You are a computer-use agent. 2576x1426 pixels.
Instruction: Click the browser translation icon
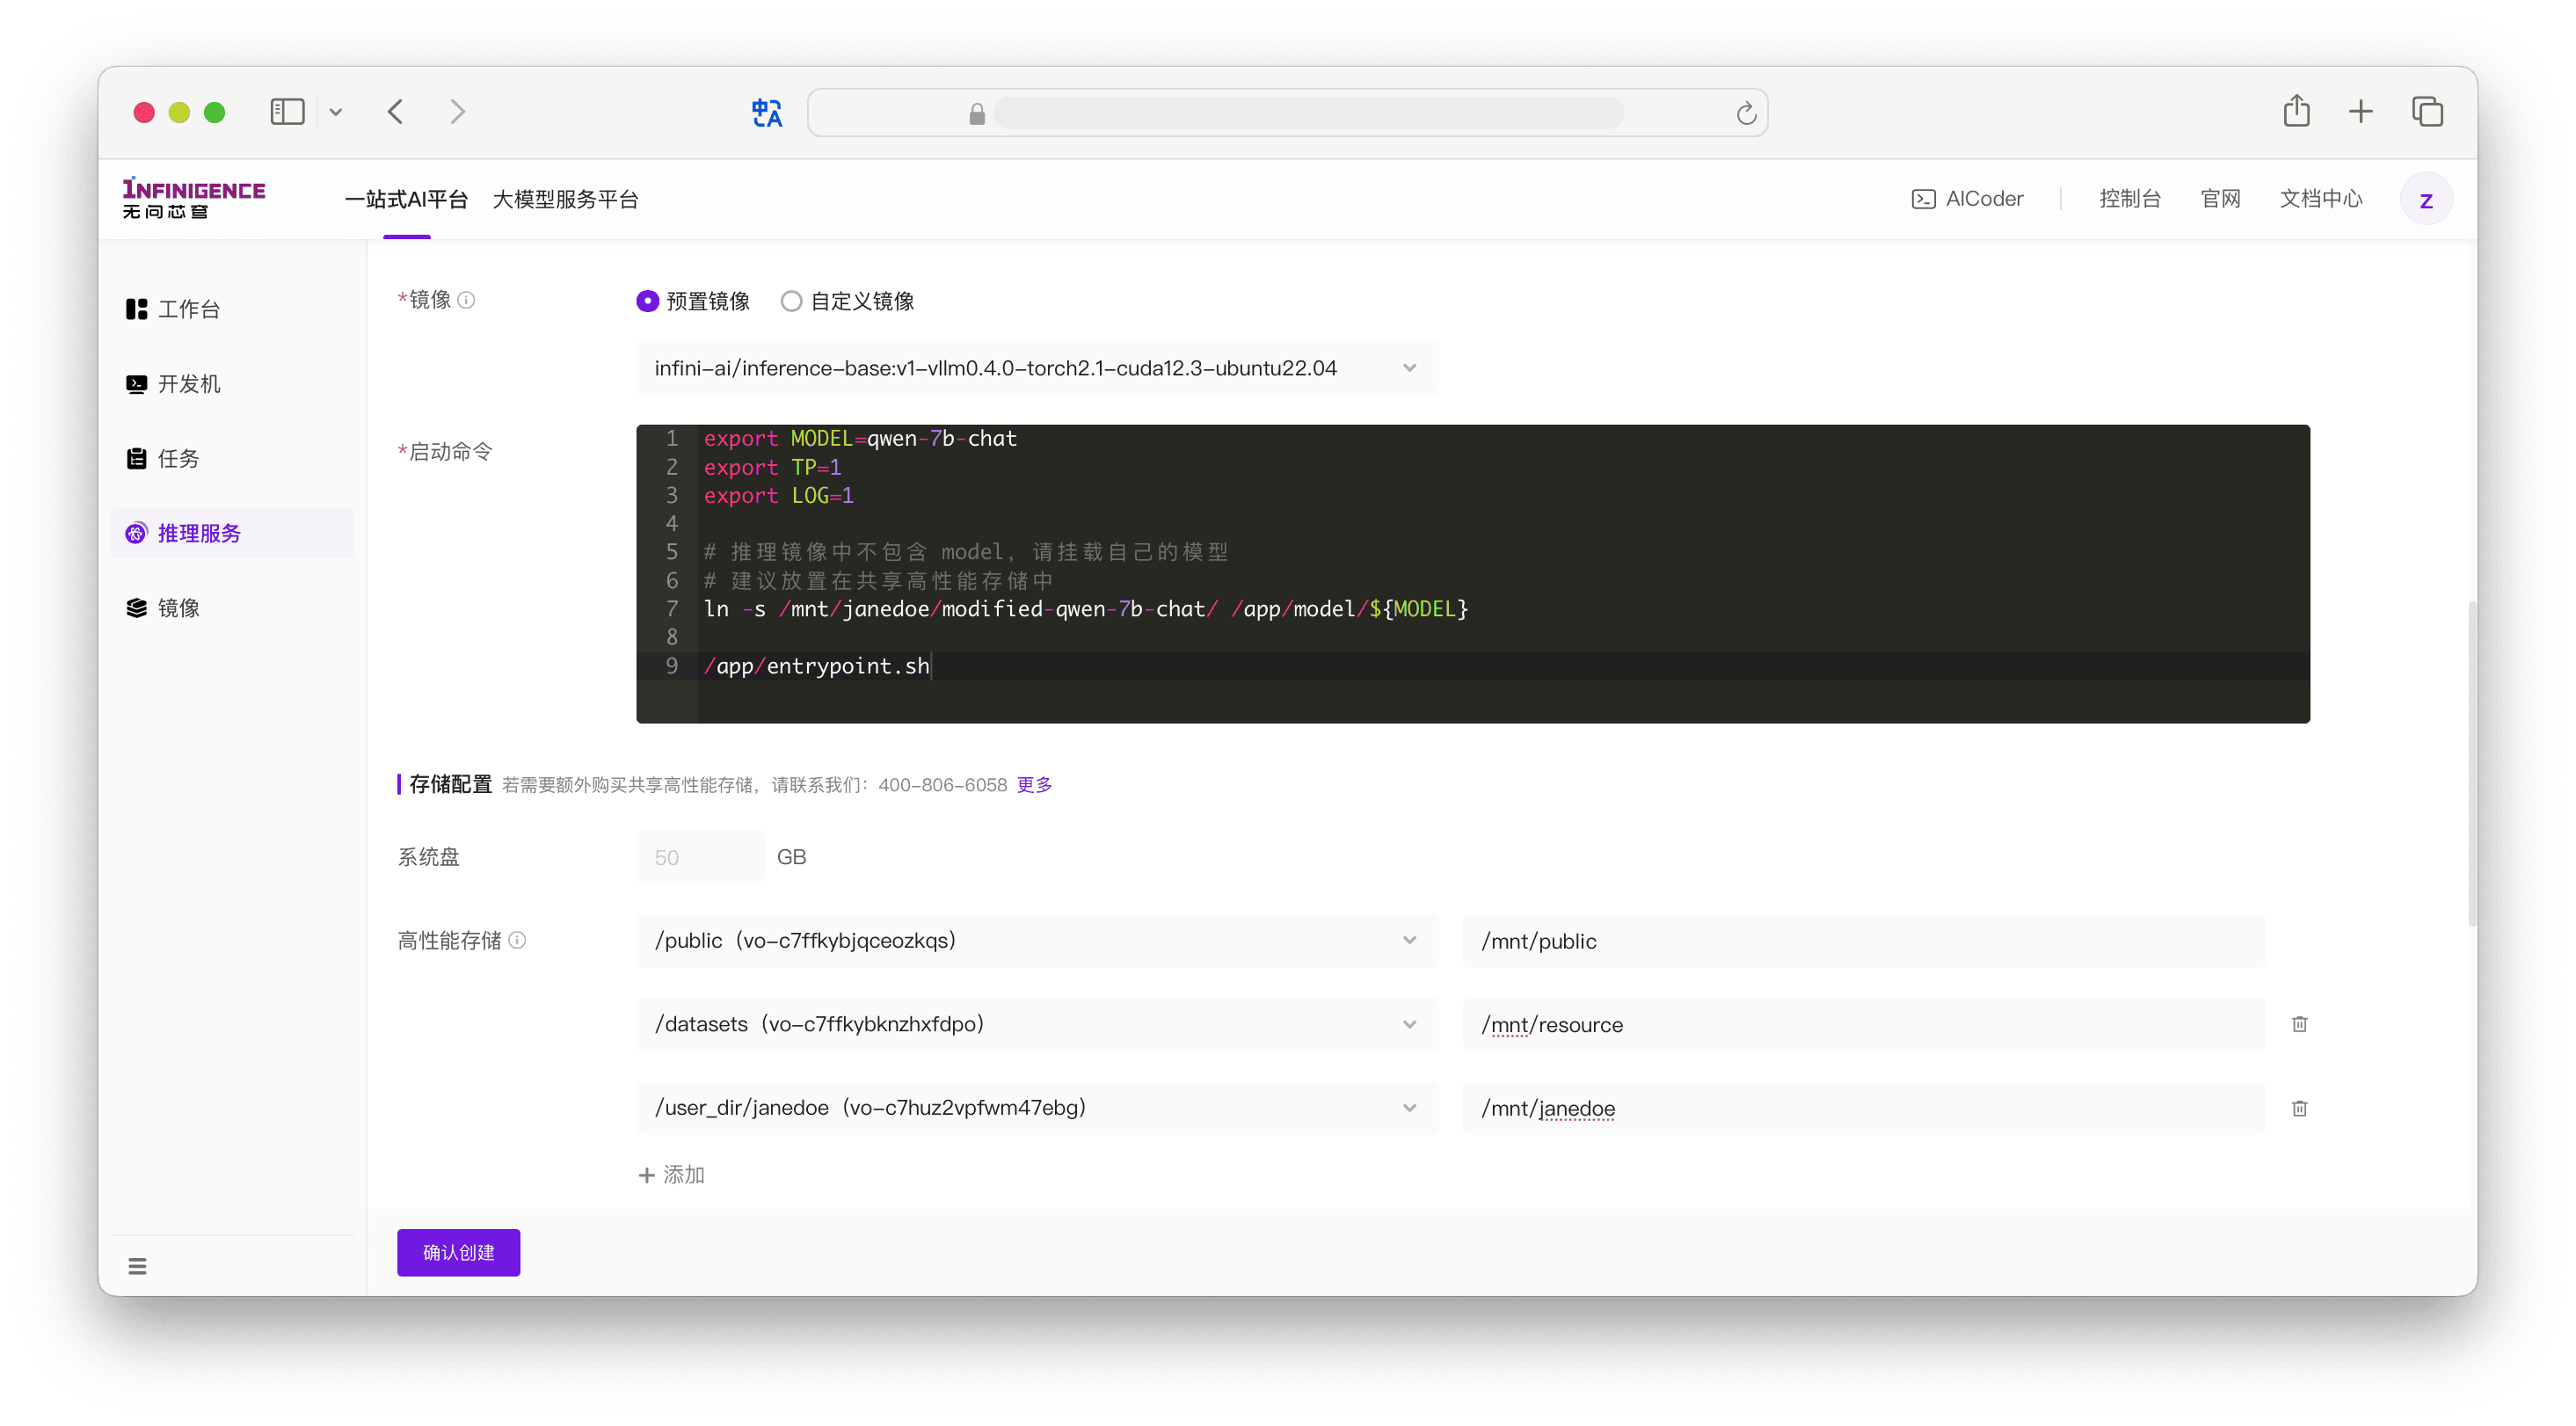coord(768,113)
